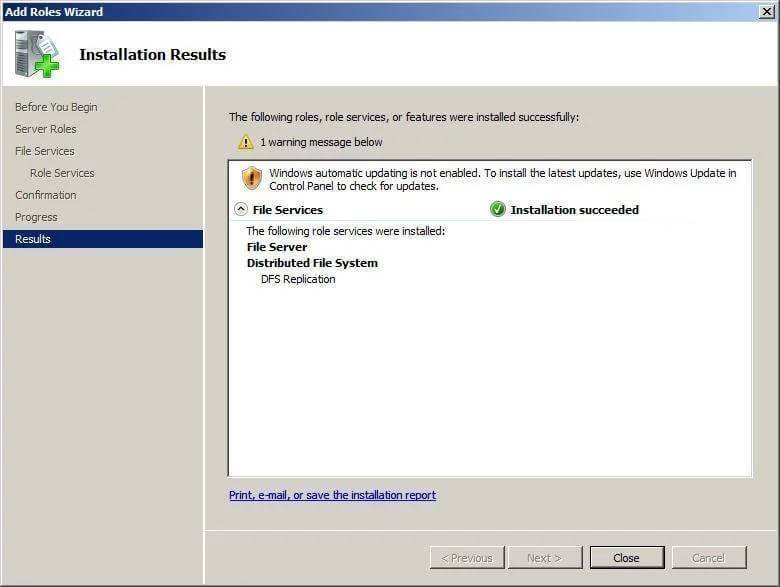The image size is (780, 587).
Task: Click the yellow warning triangle icon
Action: coord(245,142)
